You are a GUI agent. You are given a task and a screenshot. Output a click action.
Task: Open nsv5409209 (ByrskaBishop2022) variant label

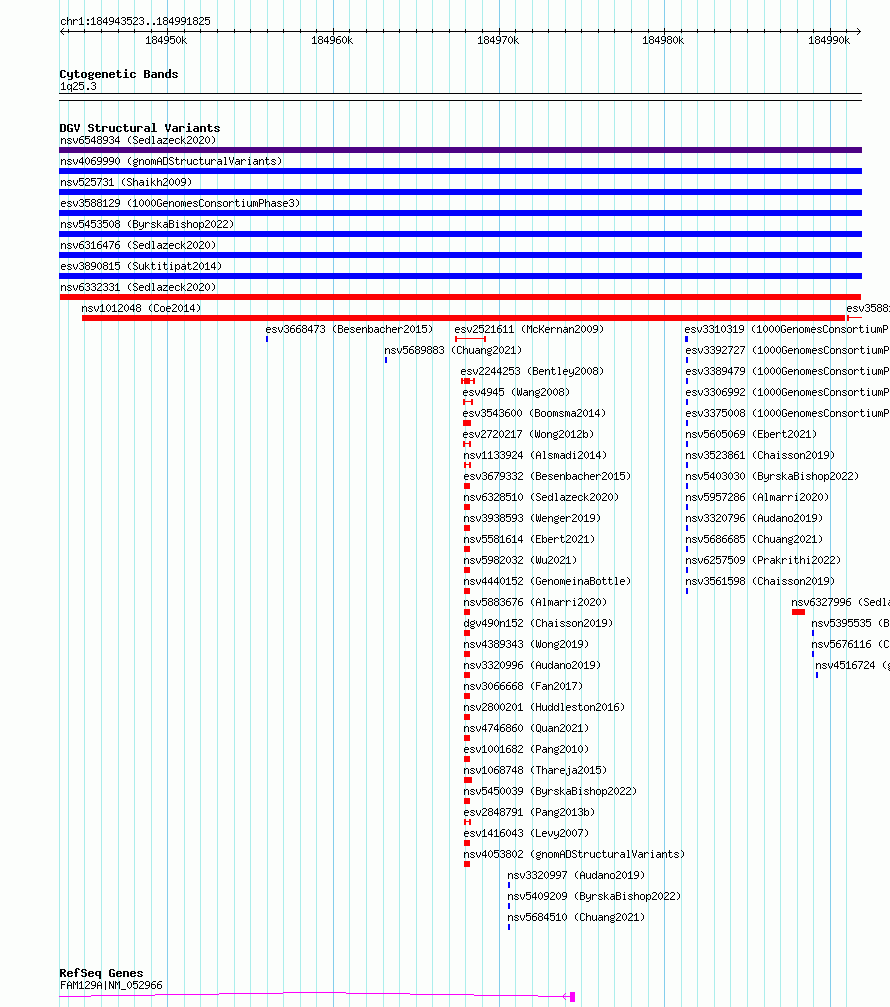pos(594,895)
